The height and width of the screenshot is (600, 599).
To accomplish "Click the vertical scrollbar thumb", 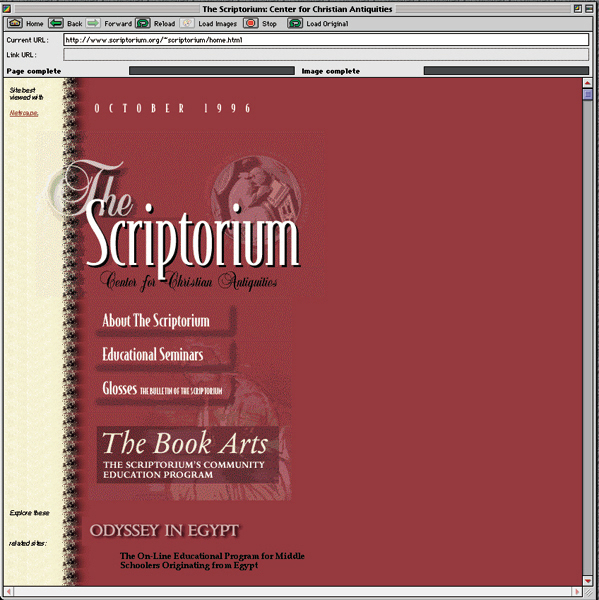I will [588, 94].
